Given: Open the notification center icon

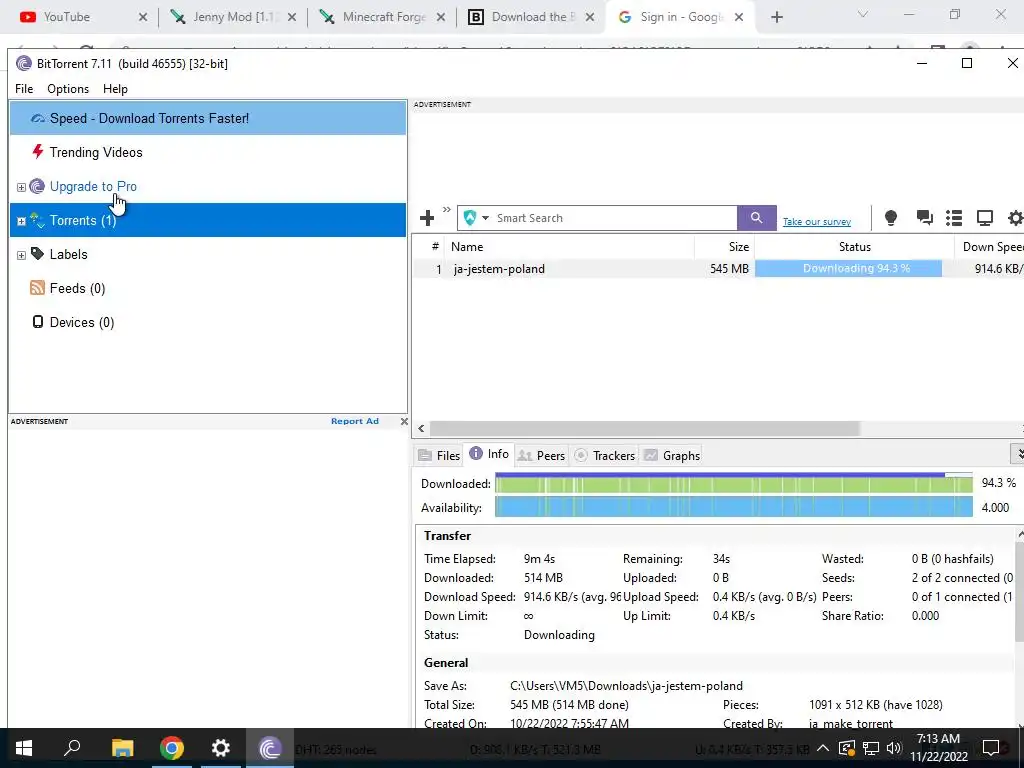Looking at the screenshot, I should point(991,748).
